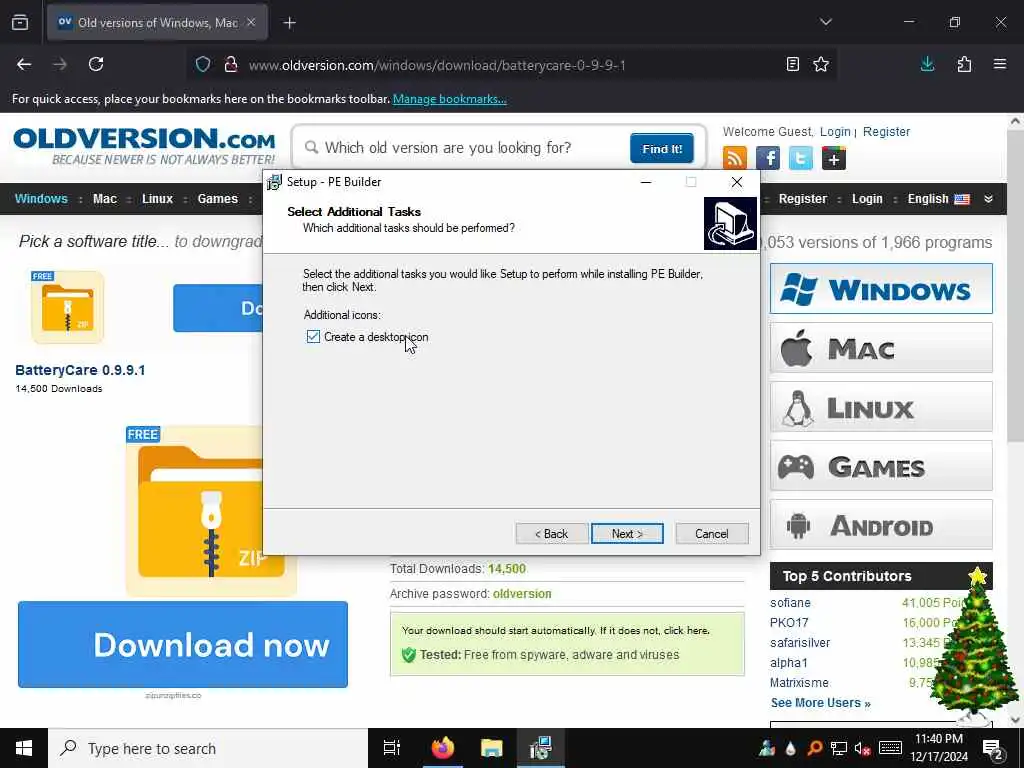The width and height of the screenshot is (1024, 768).
Task: Select Mac in the nav bar
Action: pos(104,199)
